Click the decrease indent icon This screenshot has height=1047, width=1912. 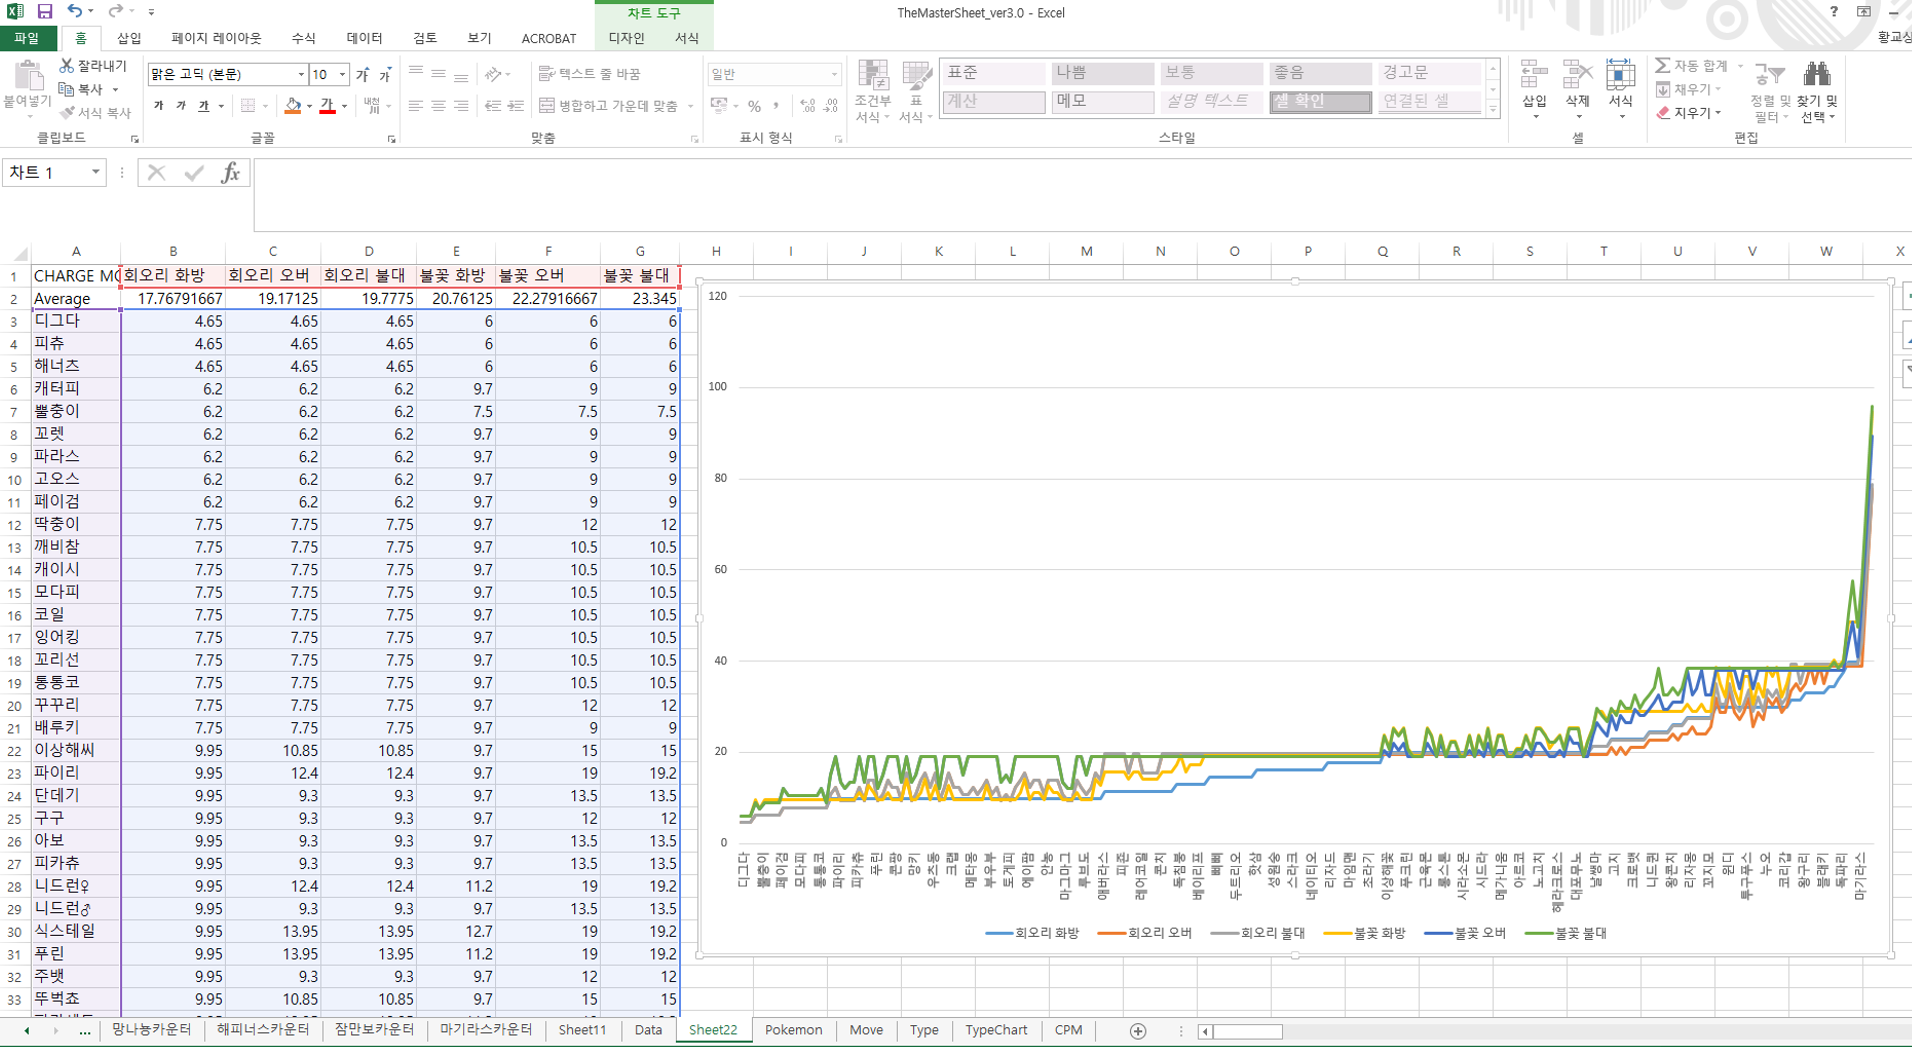click(493, 106)
